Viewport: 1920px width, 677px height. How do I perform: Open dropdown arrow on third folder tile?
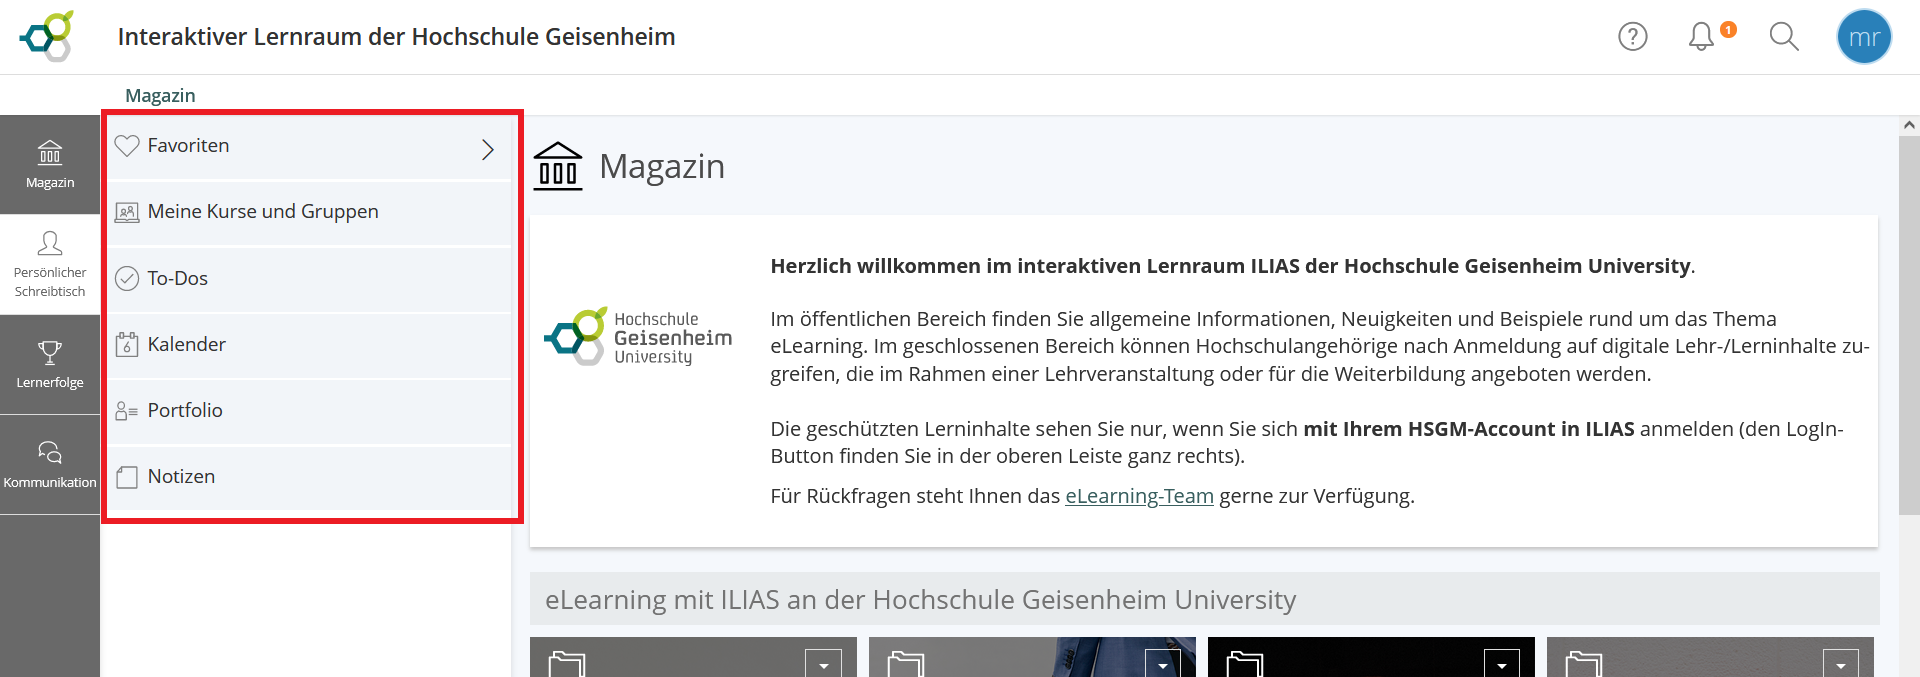(1501, 664)
